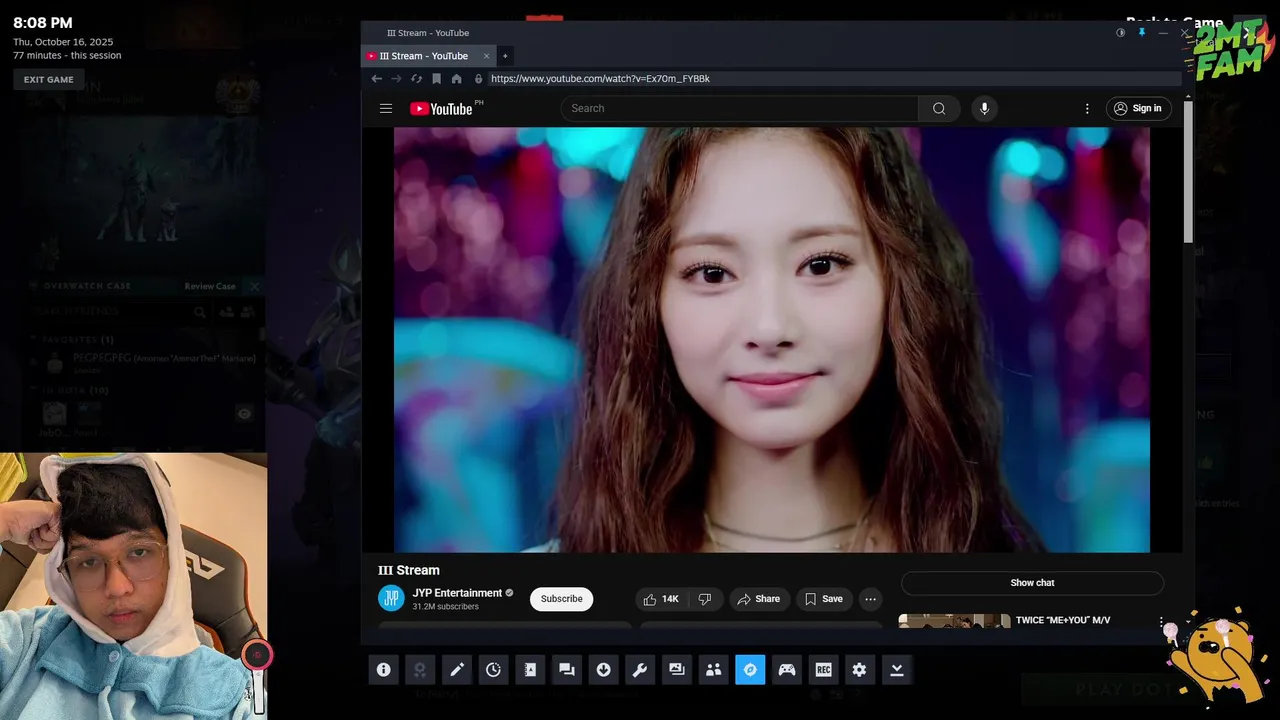Click the YouTube Search field
This screenshot has width=1280, height=720.
coord(739,109)
